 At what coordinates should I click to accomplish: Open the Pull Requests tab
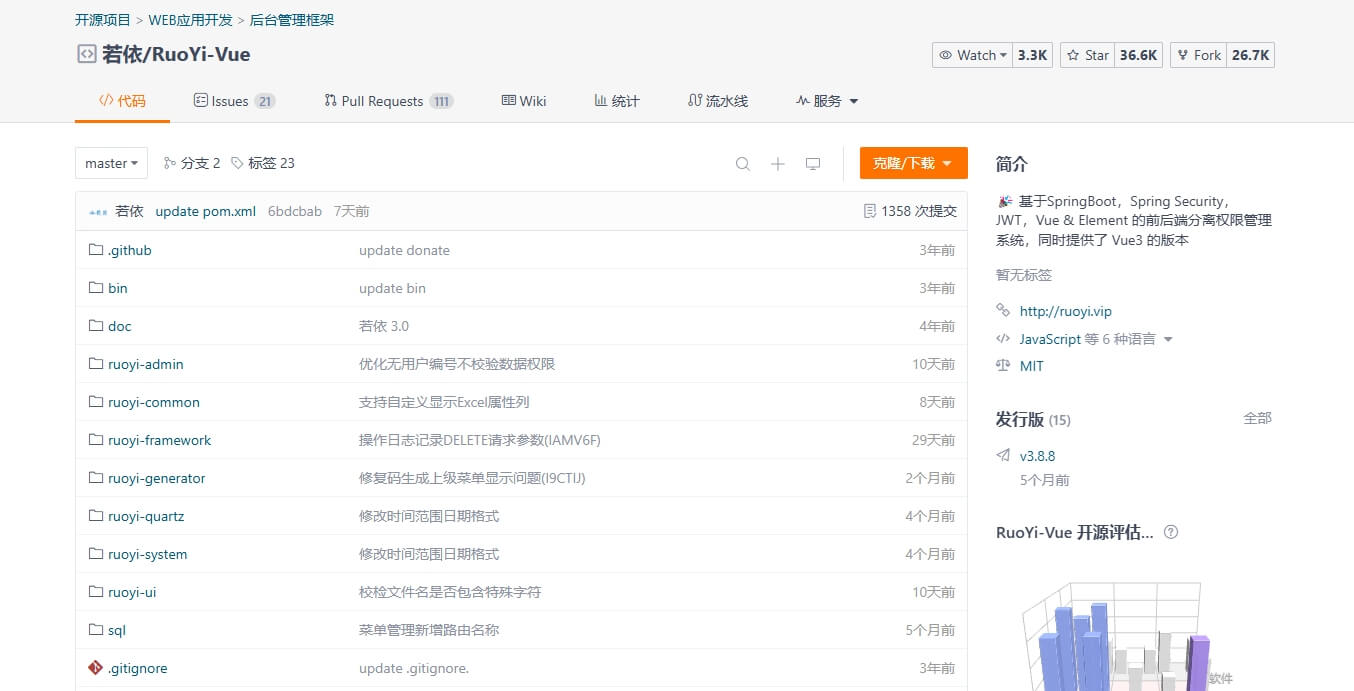click(389, 101)
